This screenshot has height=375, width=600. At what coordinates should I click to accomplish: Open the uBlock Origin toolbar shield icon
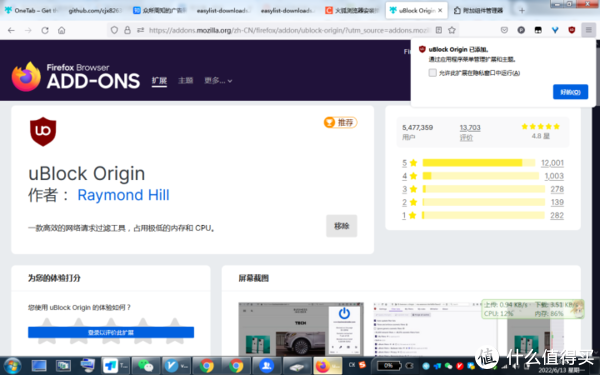tap(572, 30)
